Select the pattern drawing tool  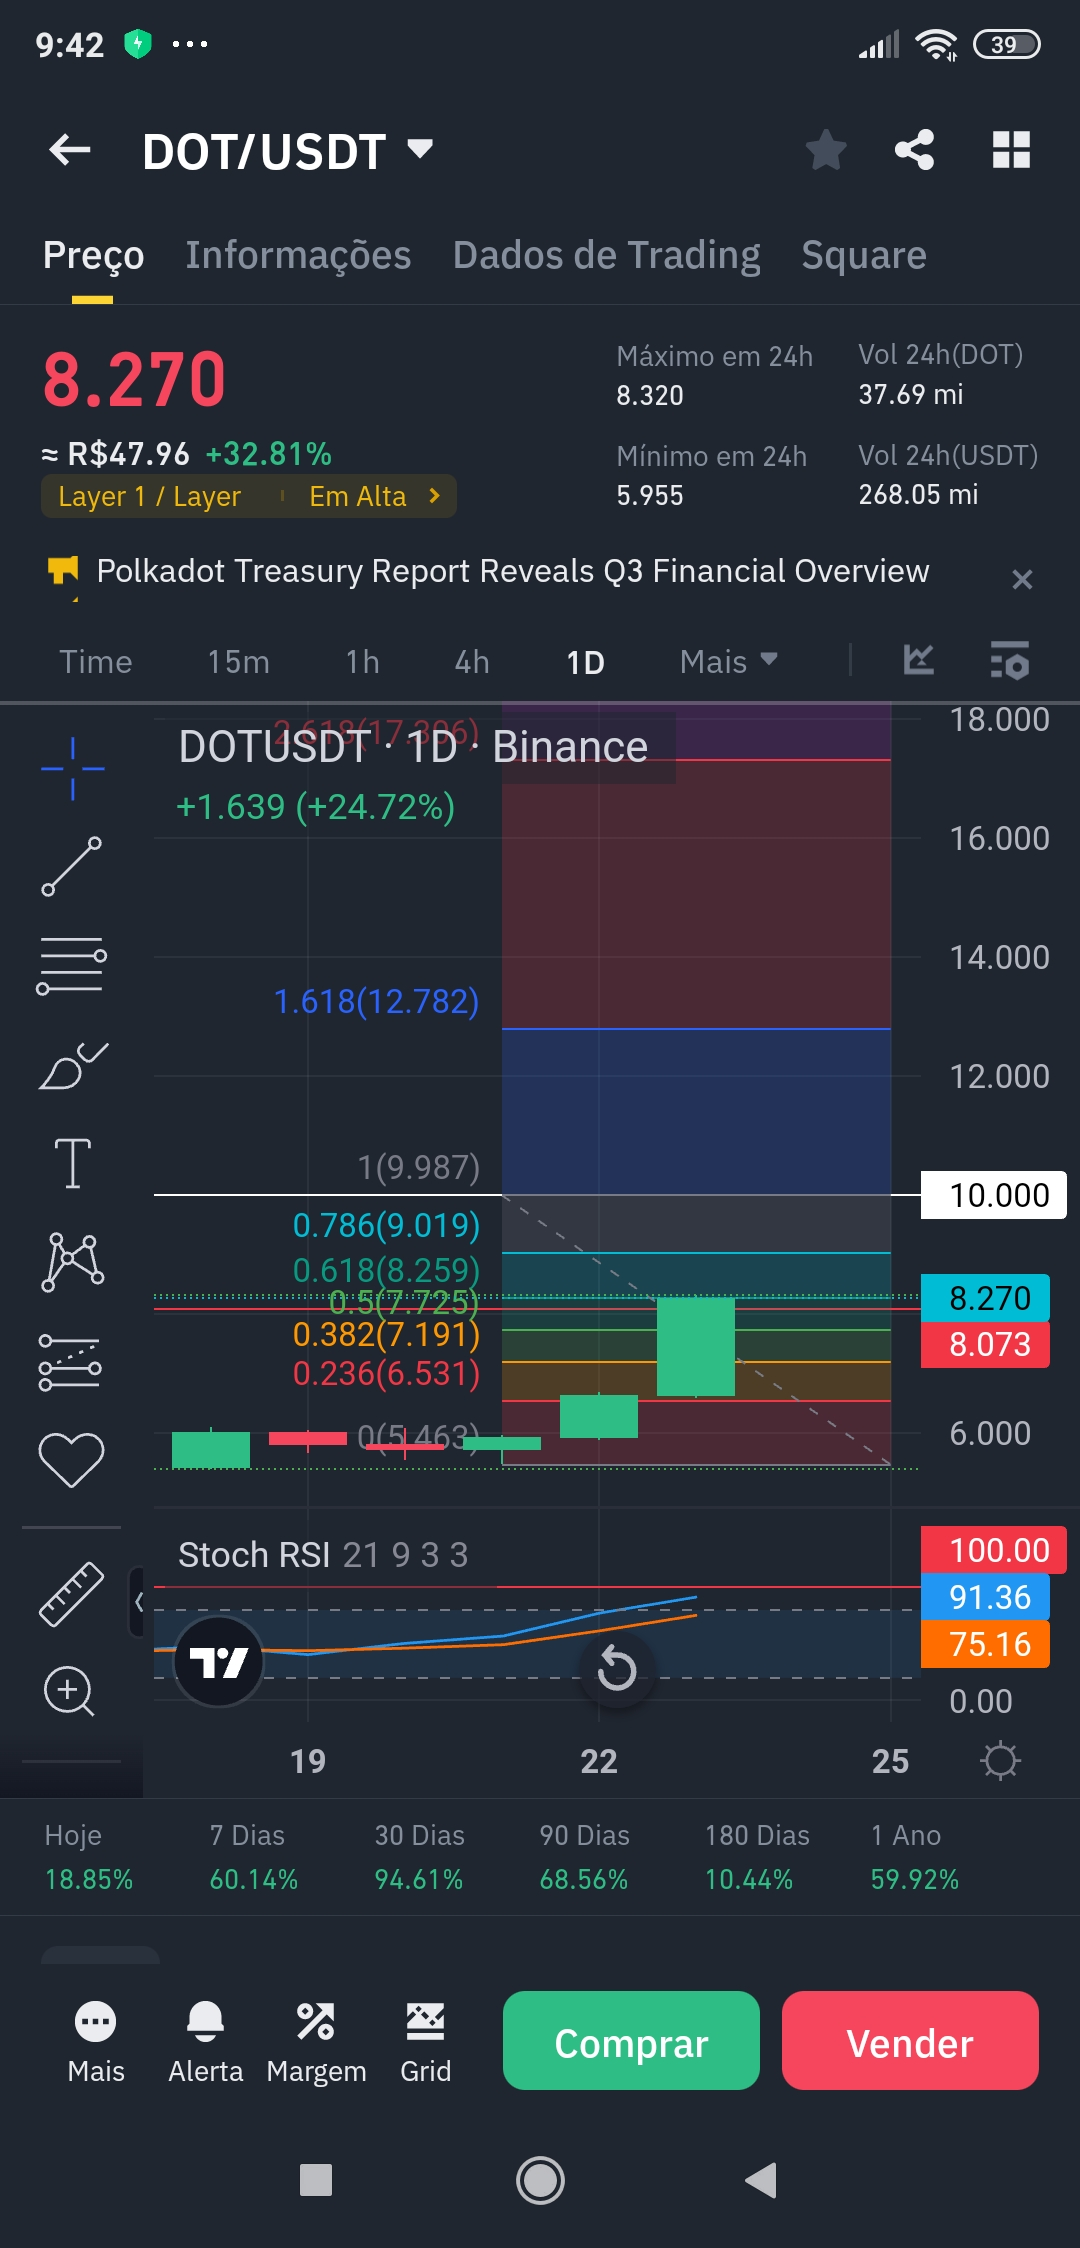click(x=72, y=1261)
